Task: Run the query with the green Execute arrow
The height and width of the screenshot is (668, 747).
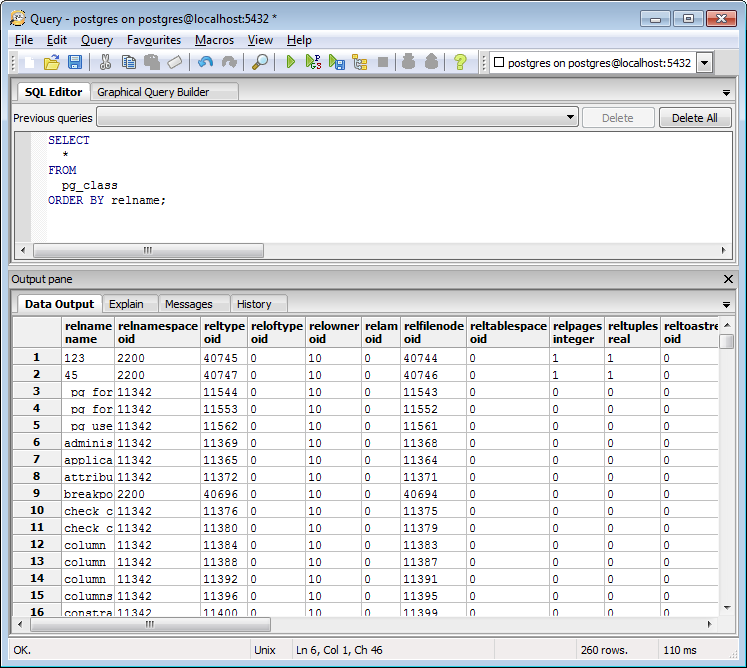Action: tap(290, 62)
